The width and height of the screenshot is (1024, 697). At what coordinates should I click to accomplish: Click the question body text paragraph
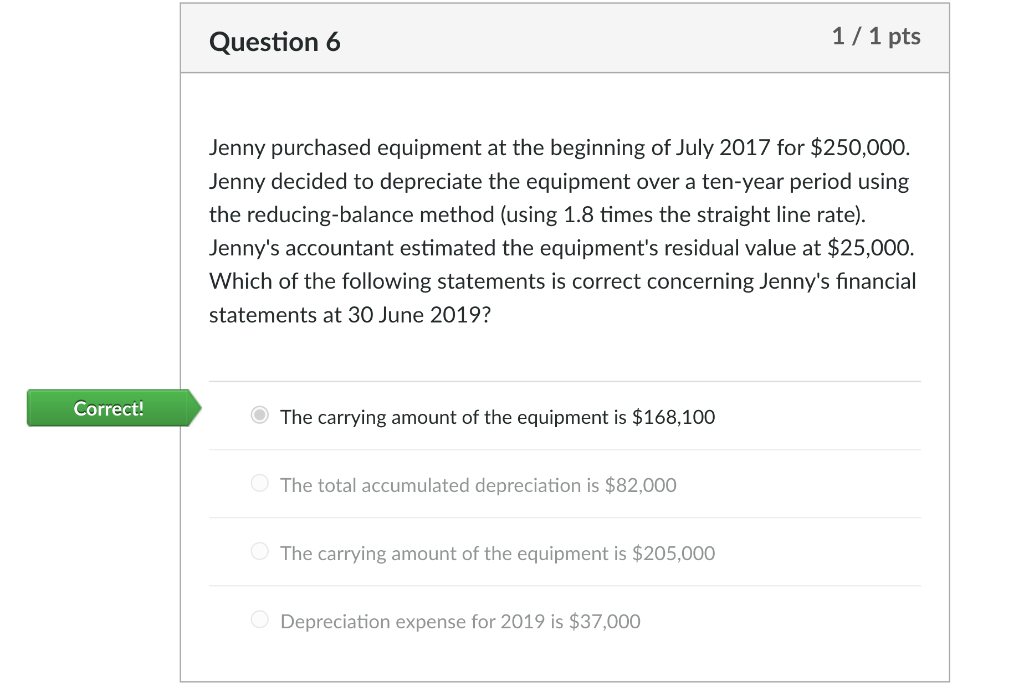[560, 230]
